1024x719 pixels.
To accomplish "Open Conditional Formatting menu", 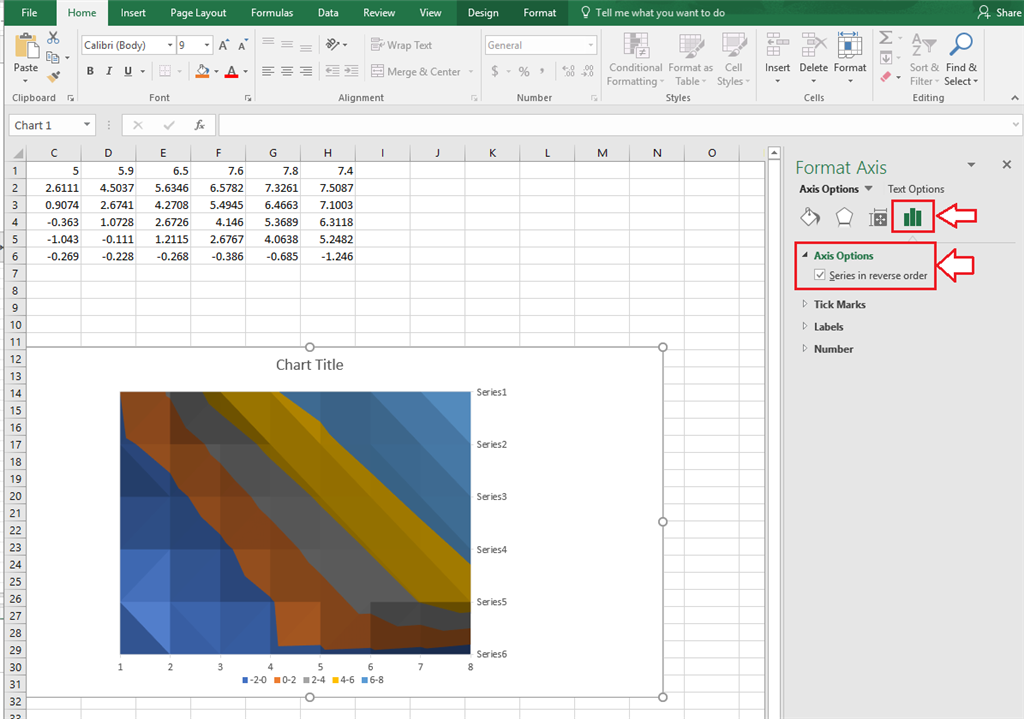I will (x=635, y=59).
